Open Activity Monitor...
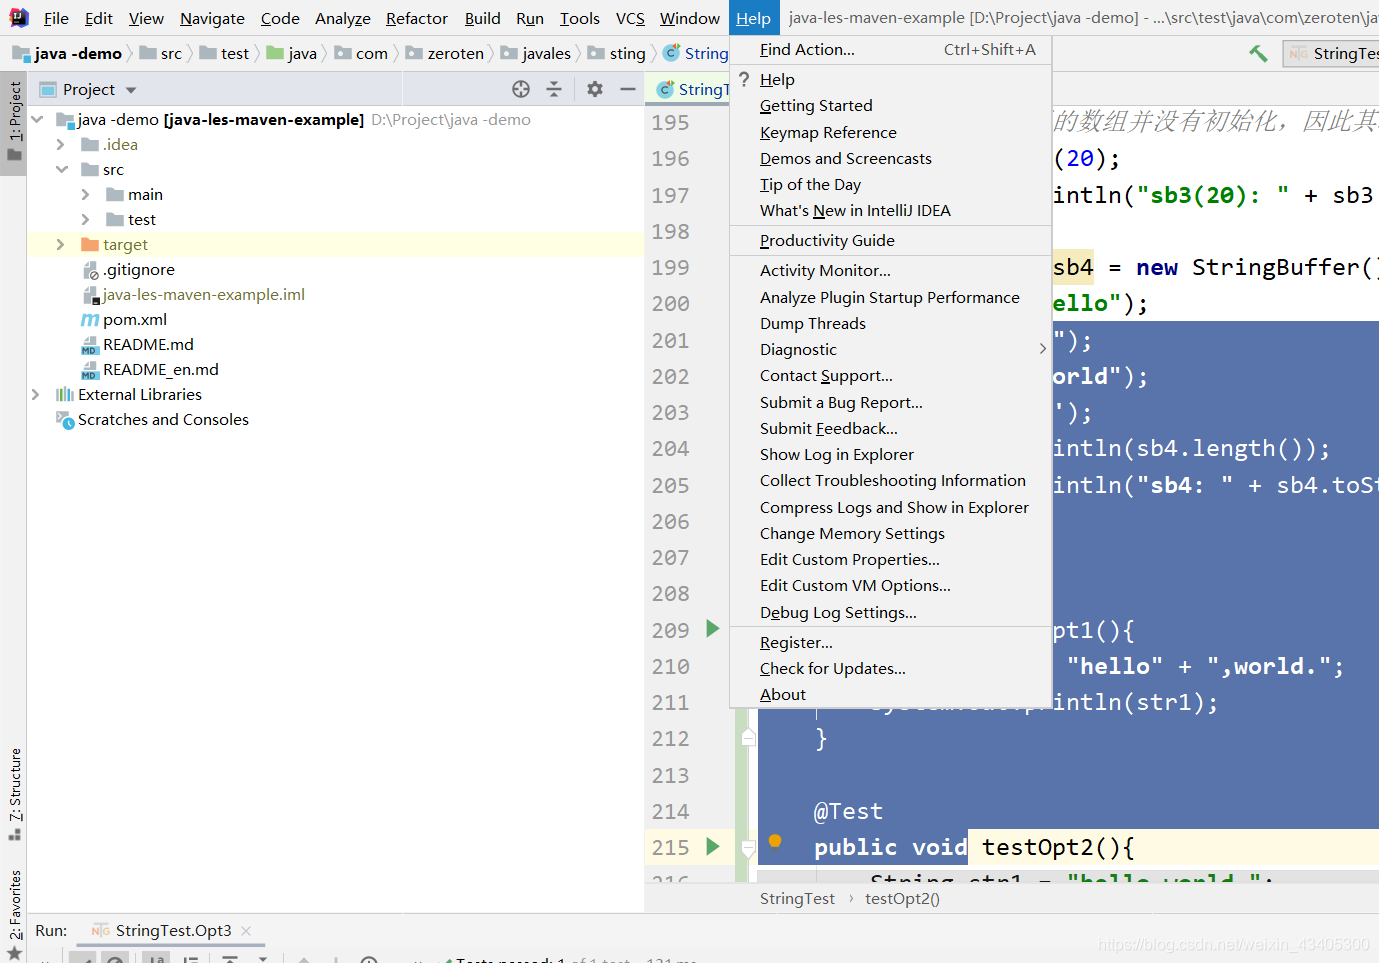 (x=890, y=271)
